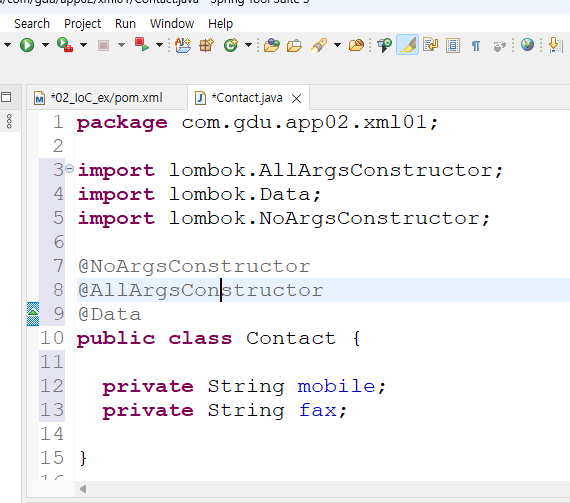Image resolution: width=570 pixels, height=503 pixels.
Task: Click the Open Type folder icon
Action: point(271,45)
